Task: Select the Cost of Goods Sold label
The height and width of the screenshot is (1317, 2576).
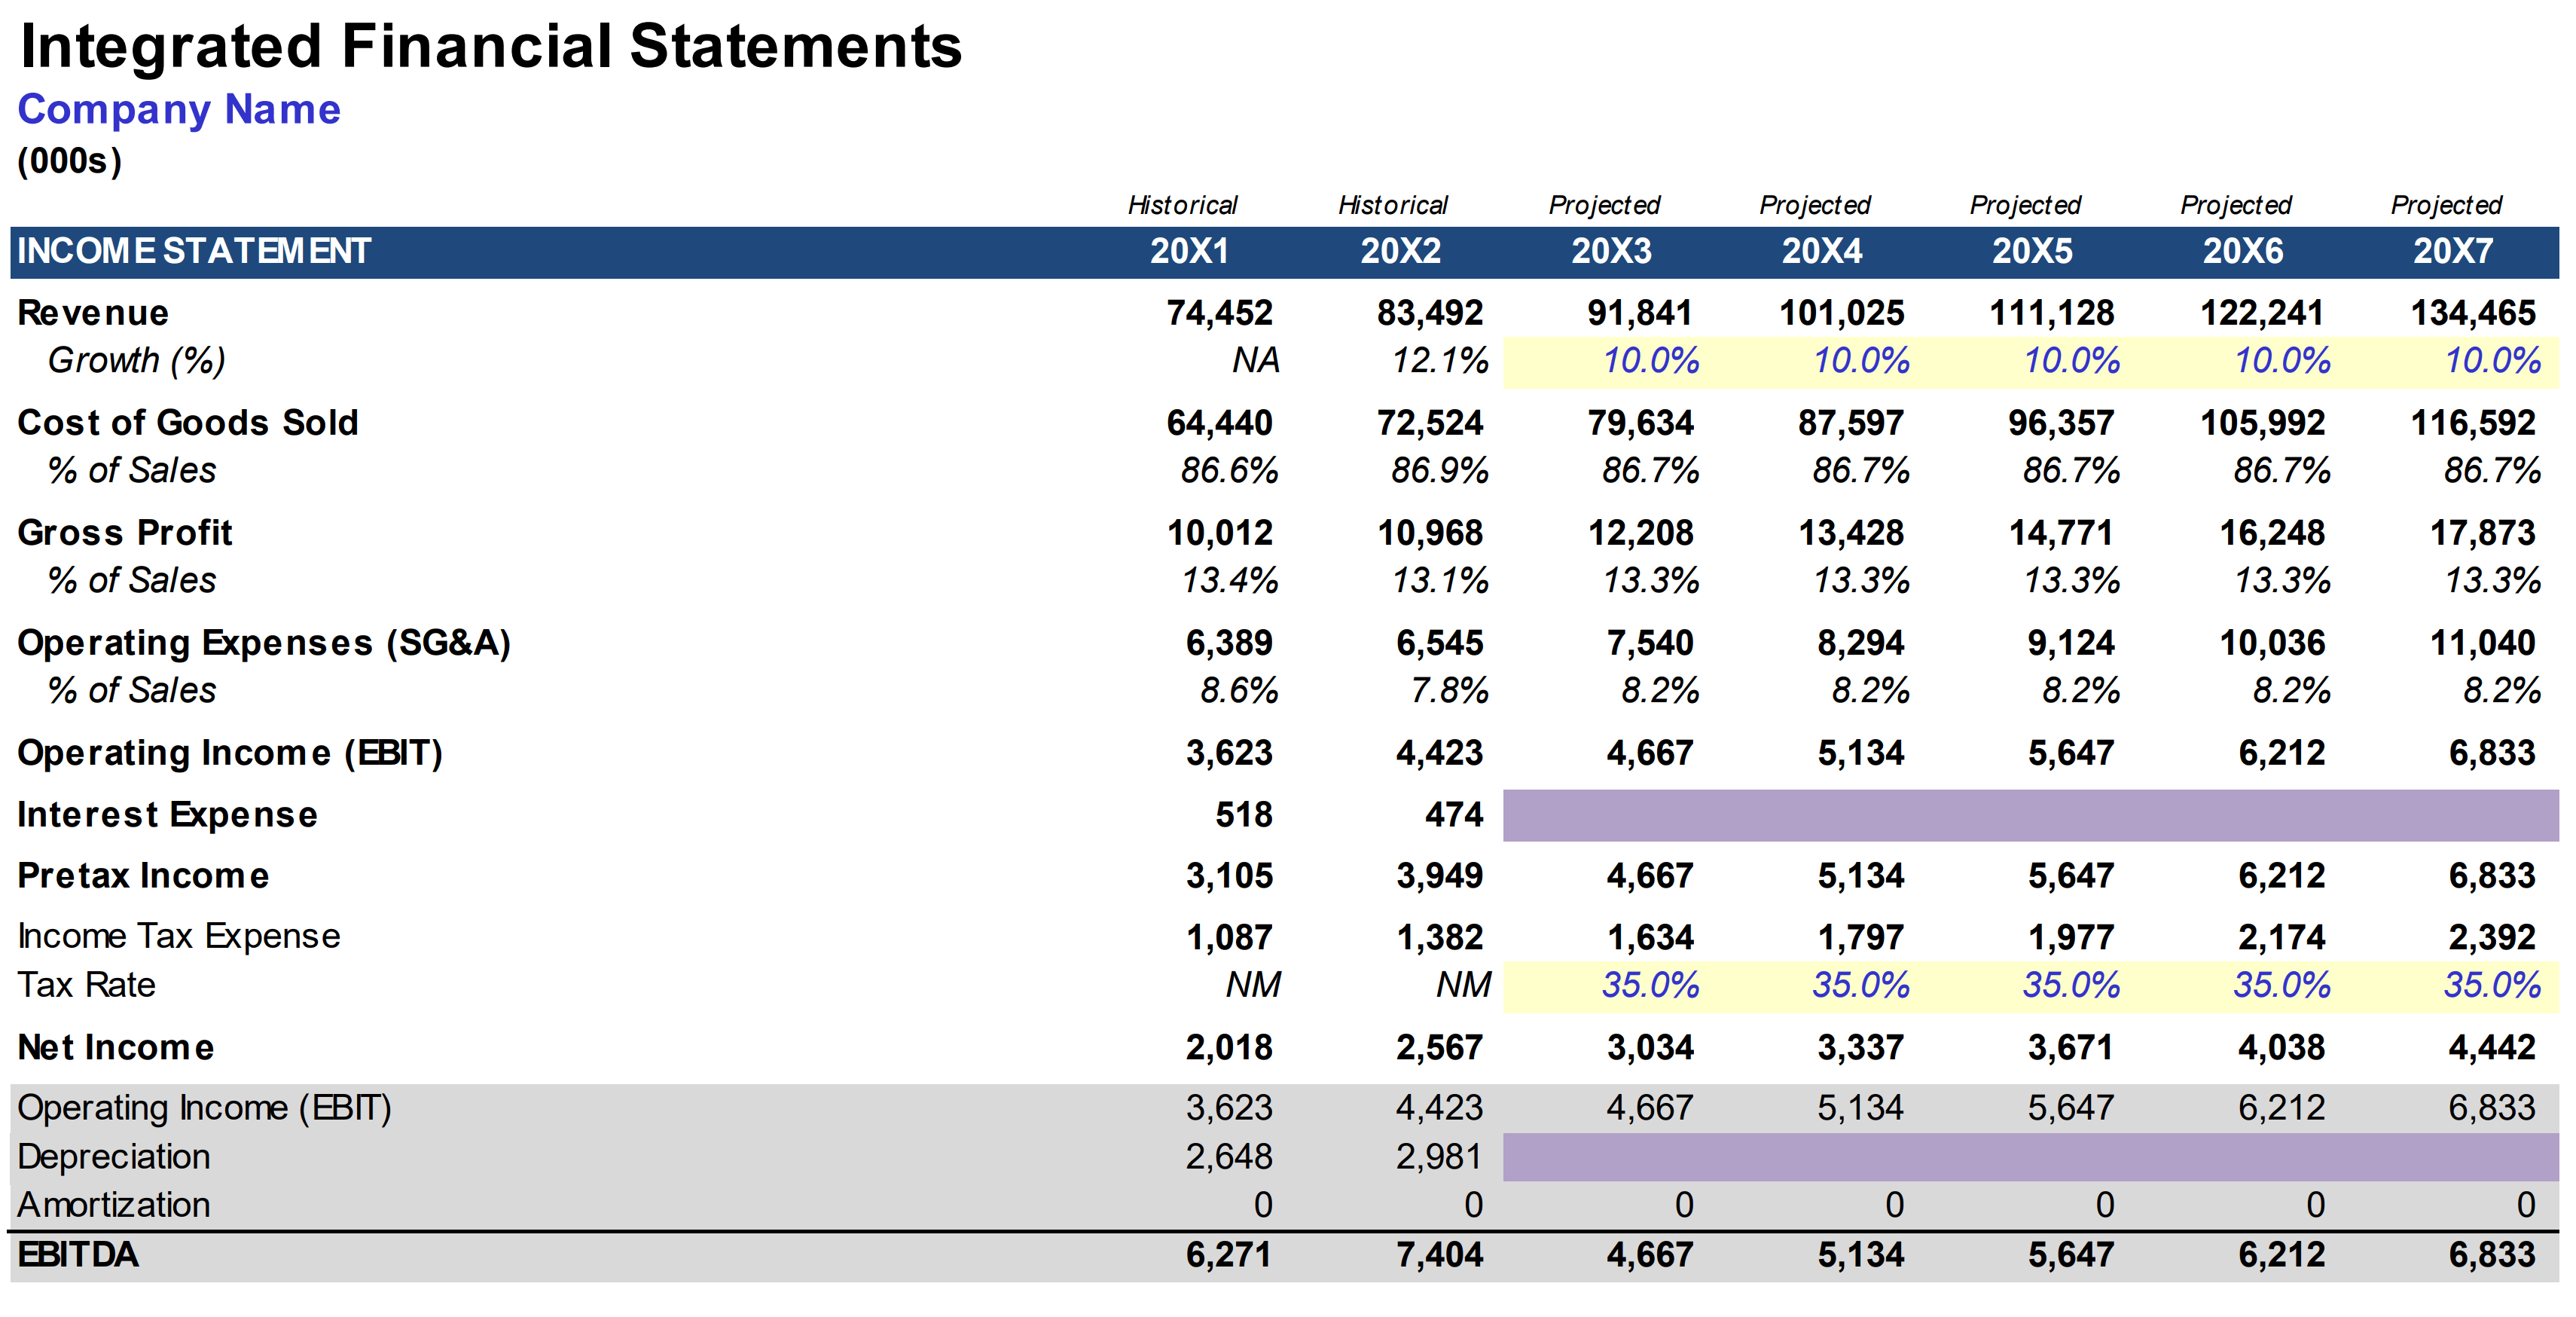Action: [x=188, y=423]
